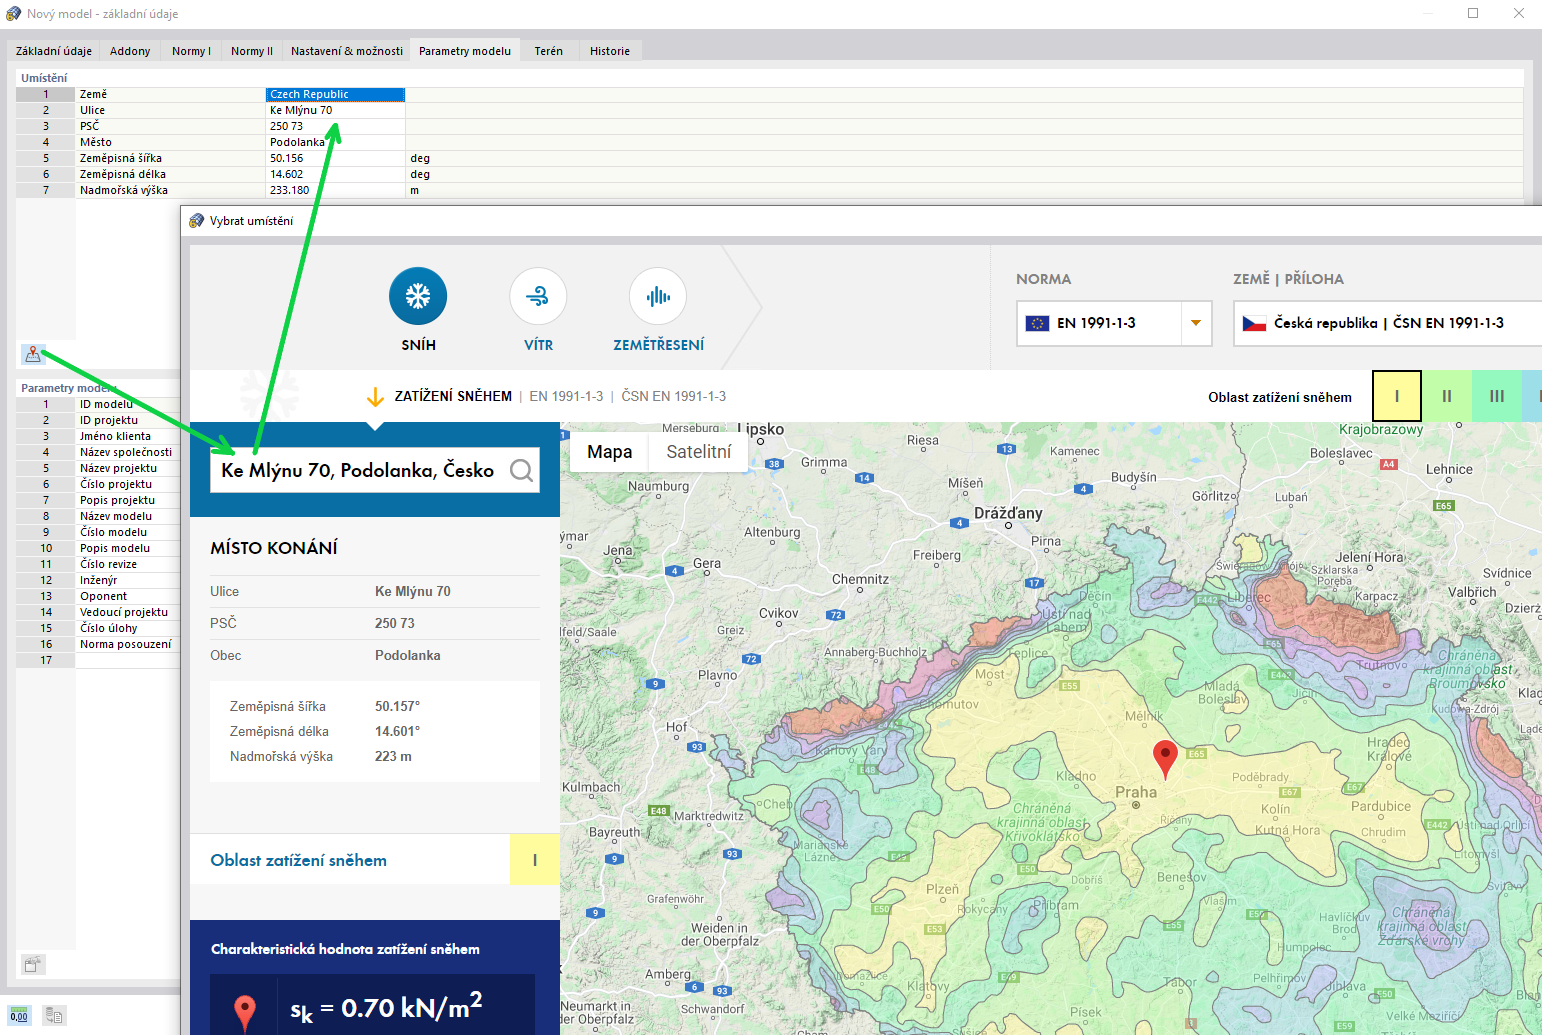Screen dimensions: 1542x1035
Task: Click the Plzeň city label on the map
Action: [942, 889]
